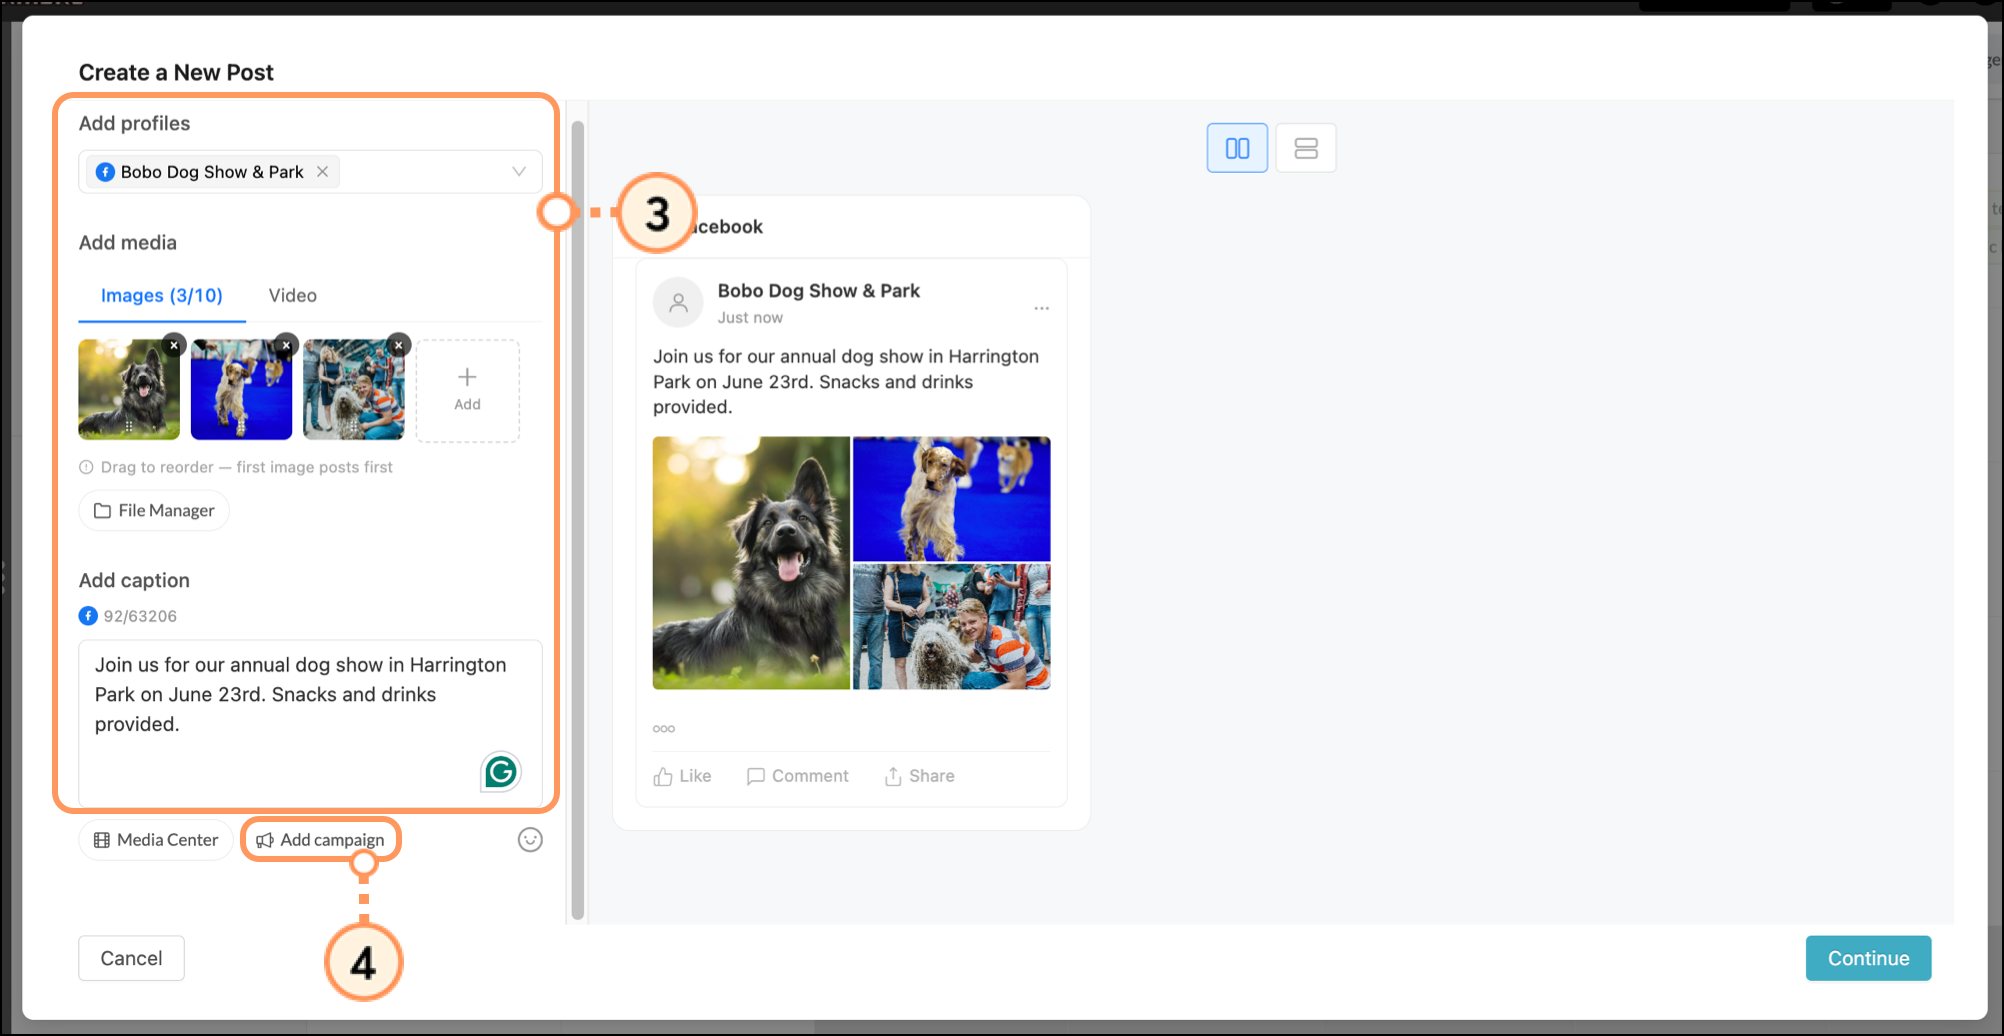Click the left panel vertical scrollbar
The width and height of the screenshot is (2004, 1036).
coord(577,520)
